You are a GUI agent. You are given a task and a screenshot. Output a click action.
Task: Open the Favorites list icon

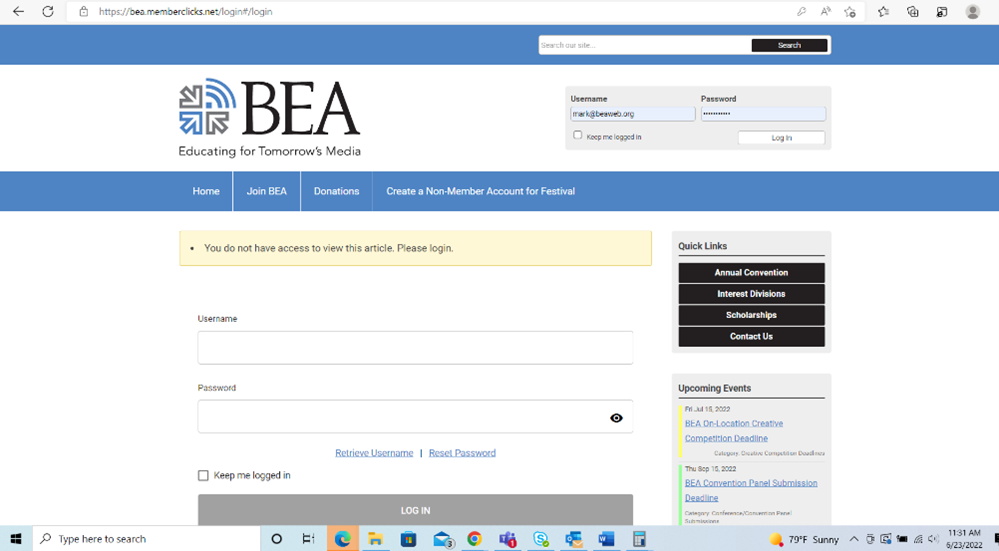883,12
